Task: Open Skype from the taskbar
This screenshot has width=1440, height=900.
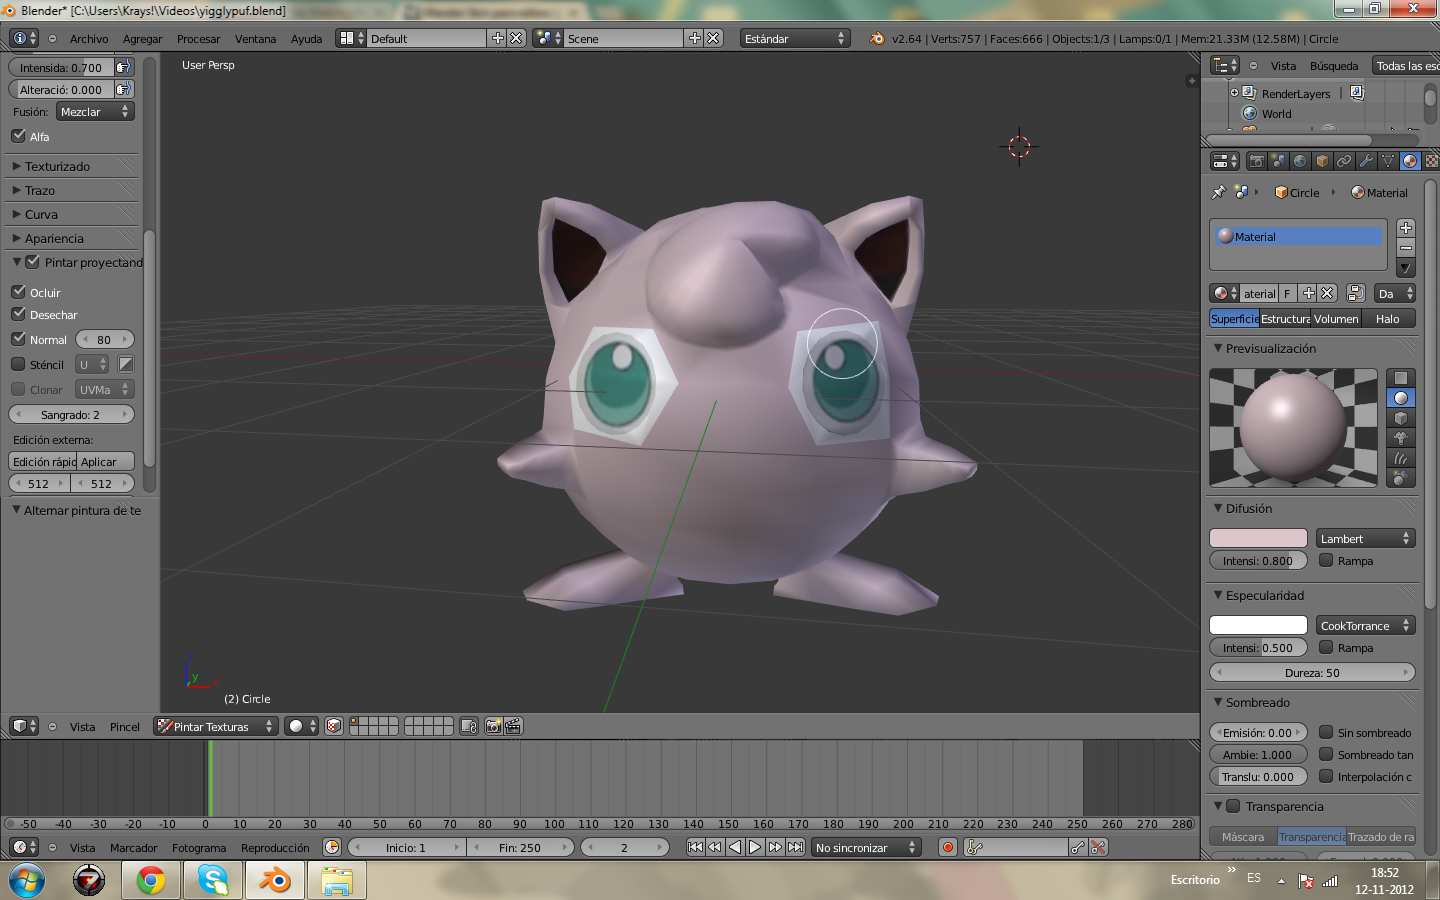Action: coord(213,880)
